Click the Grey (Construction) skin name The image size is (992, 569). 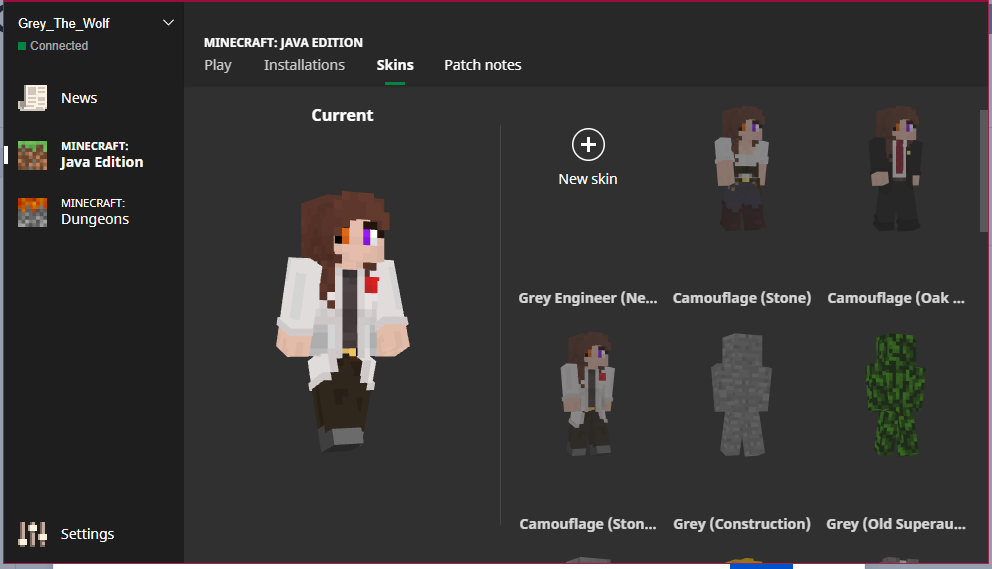(742, 524)
